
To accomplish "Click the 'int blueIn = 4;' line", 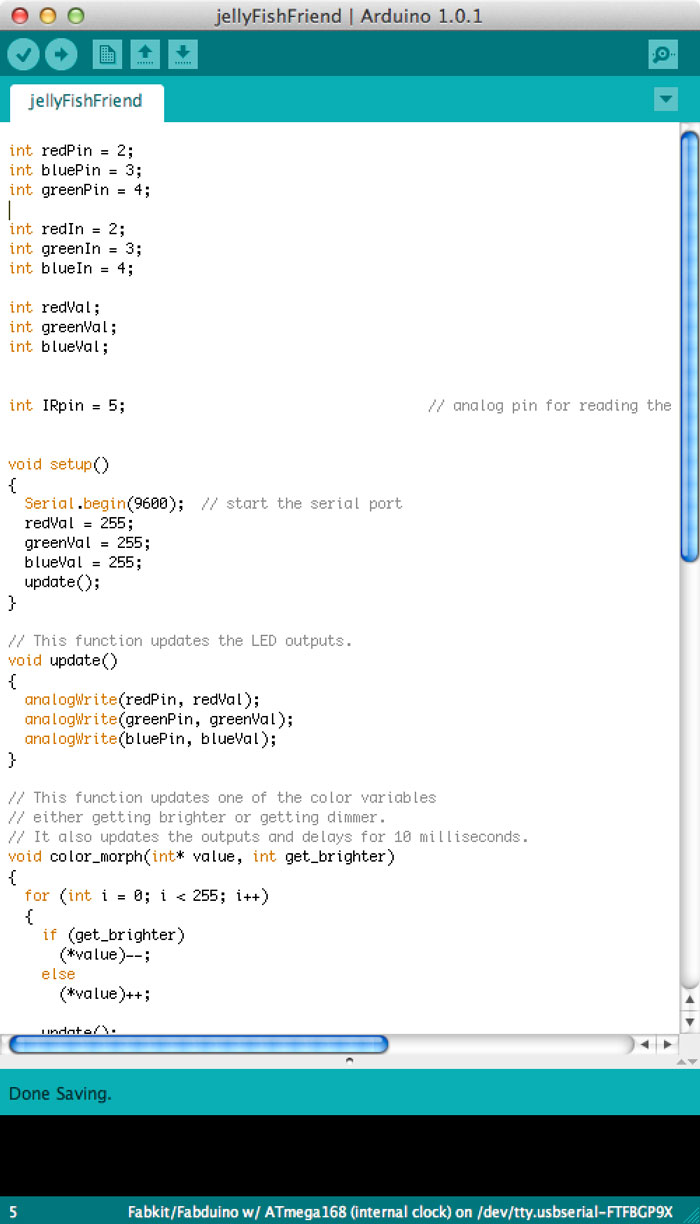I will [71, 268].
